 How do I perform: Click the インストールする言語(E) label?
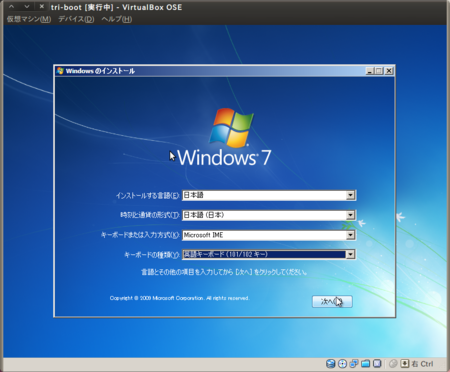(148, 196)
